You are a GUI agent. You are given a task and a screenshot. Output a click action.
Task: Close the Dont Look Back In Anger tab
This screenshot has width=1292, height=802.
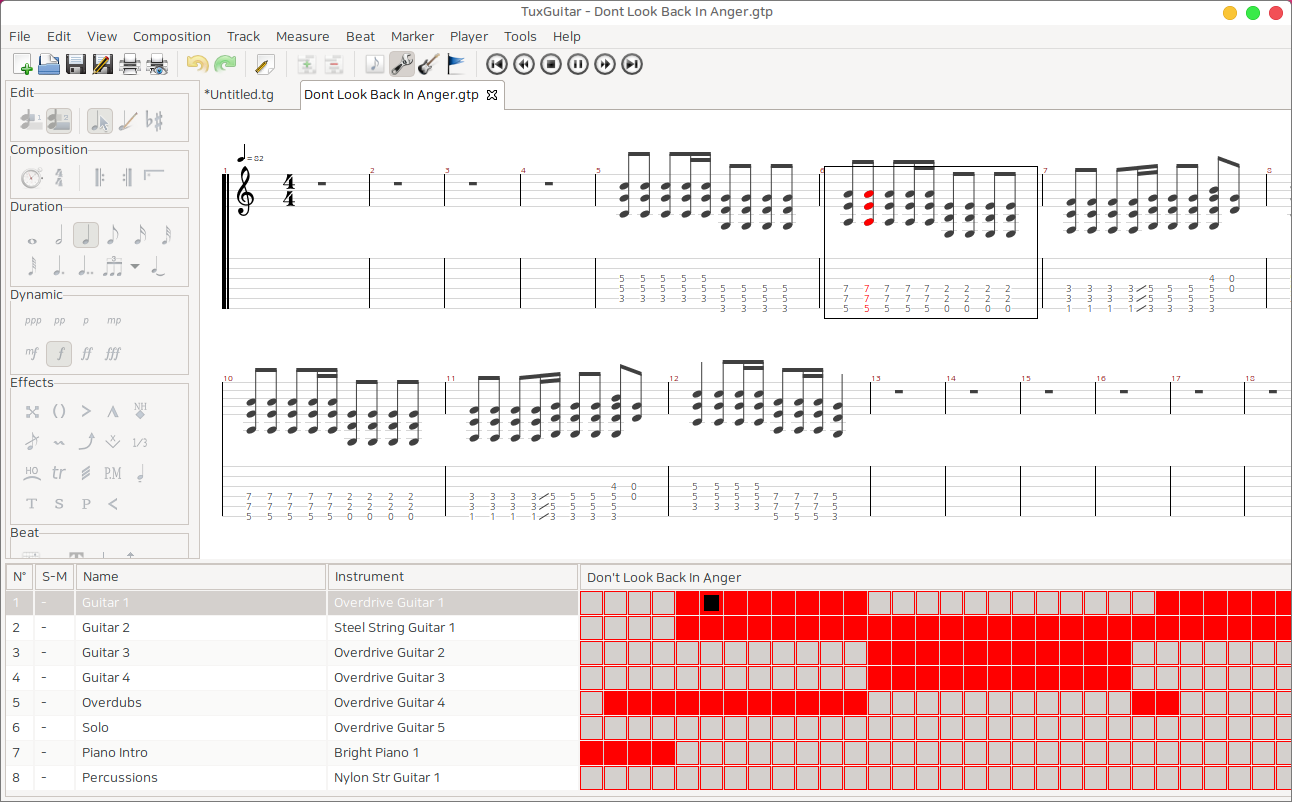[491, 95]
